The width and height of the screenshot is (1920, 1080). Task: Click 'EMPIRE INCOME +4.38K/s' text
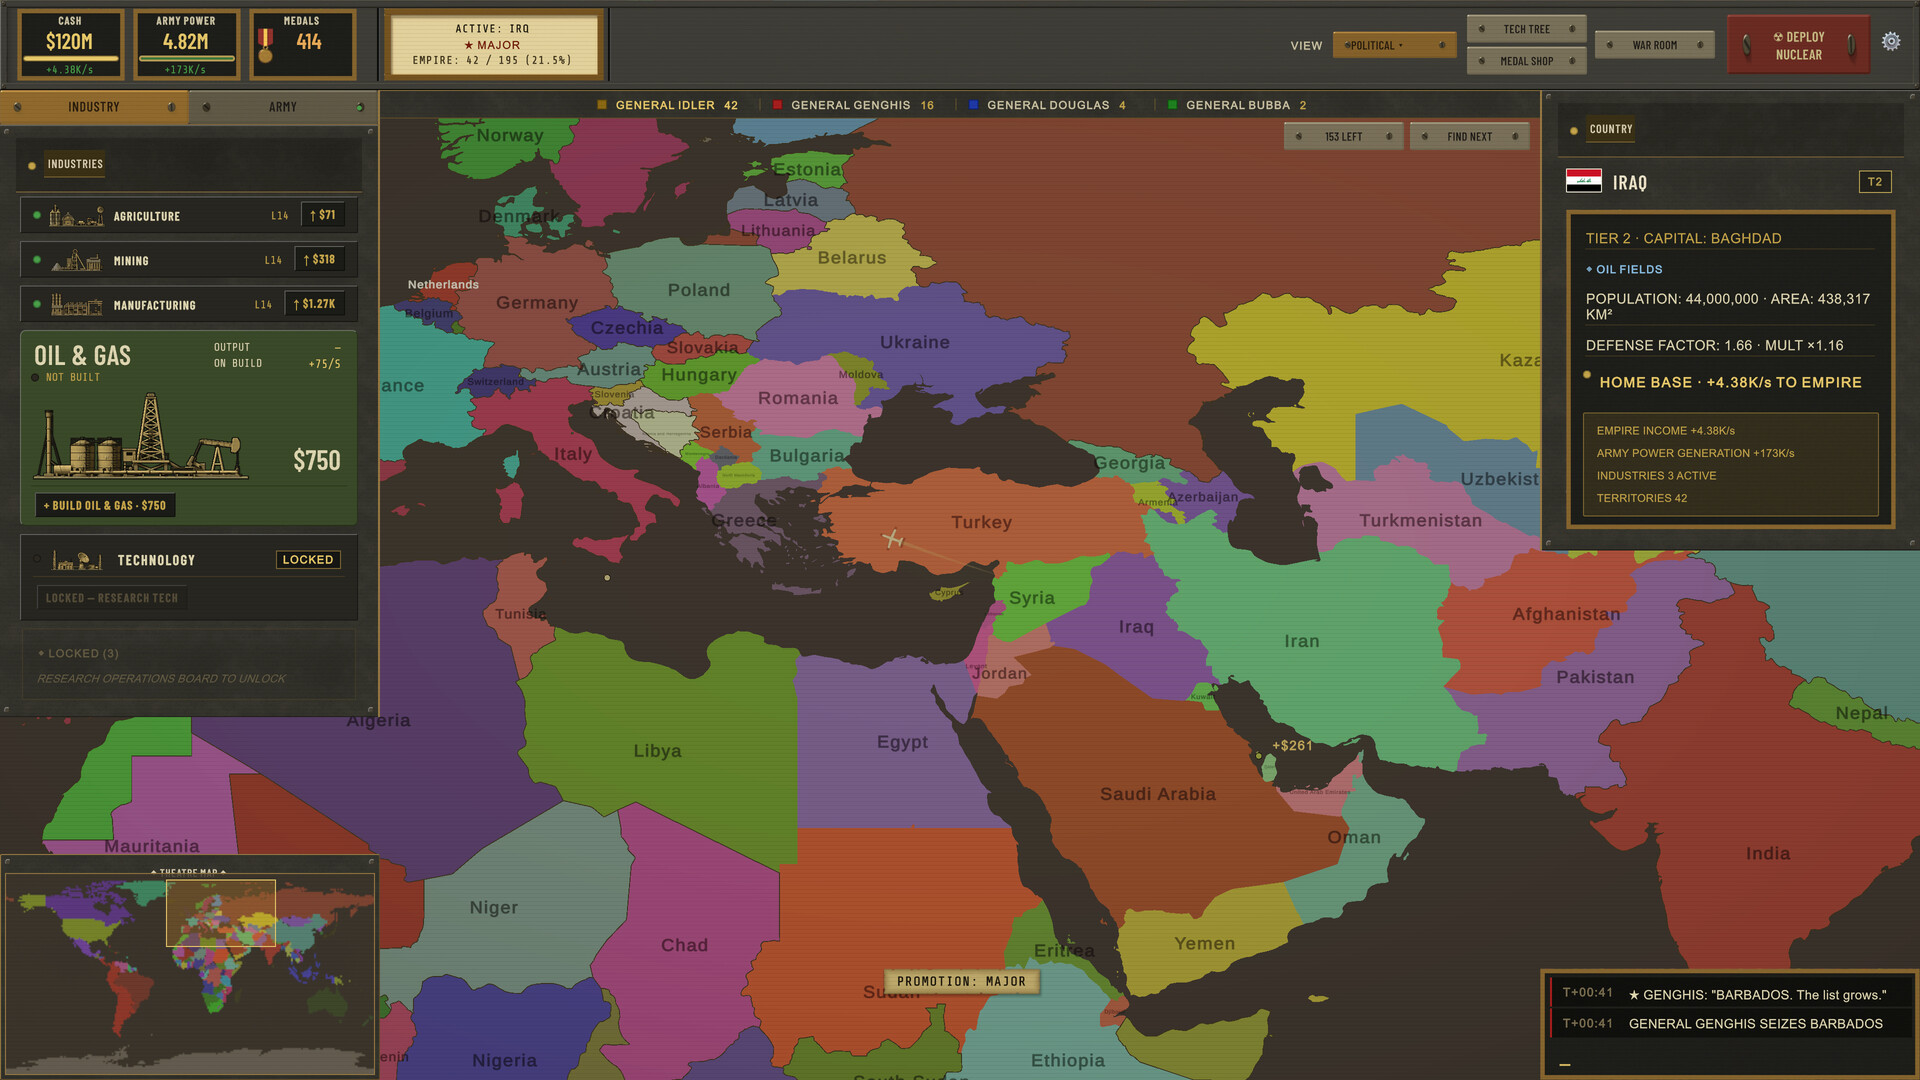click(x=1665, y=430)
